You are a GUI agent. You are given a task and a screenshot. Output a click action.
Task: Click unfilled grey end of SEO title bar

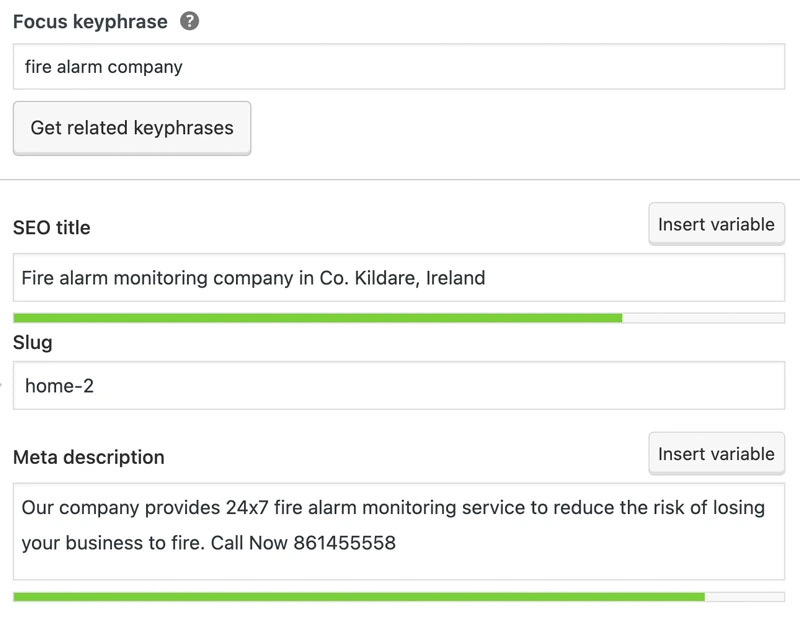click(703, 318)
